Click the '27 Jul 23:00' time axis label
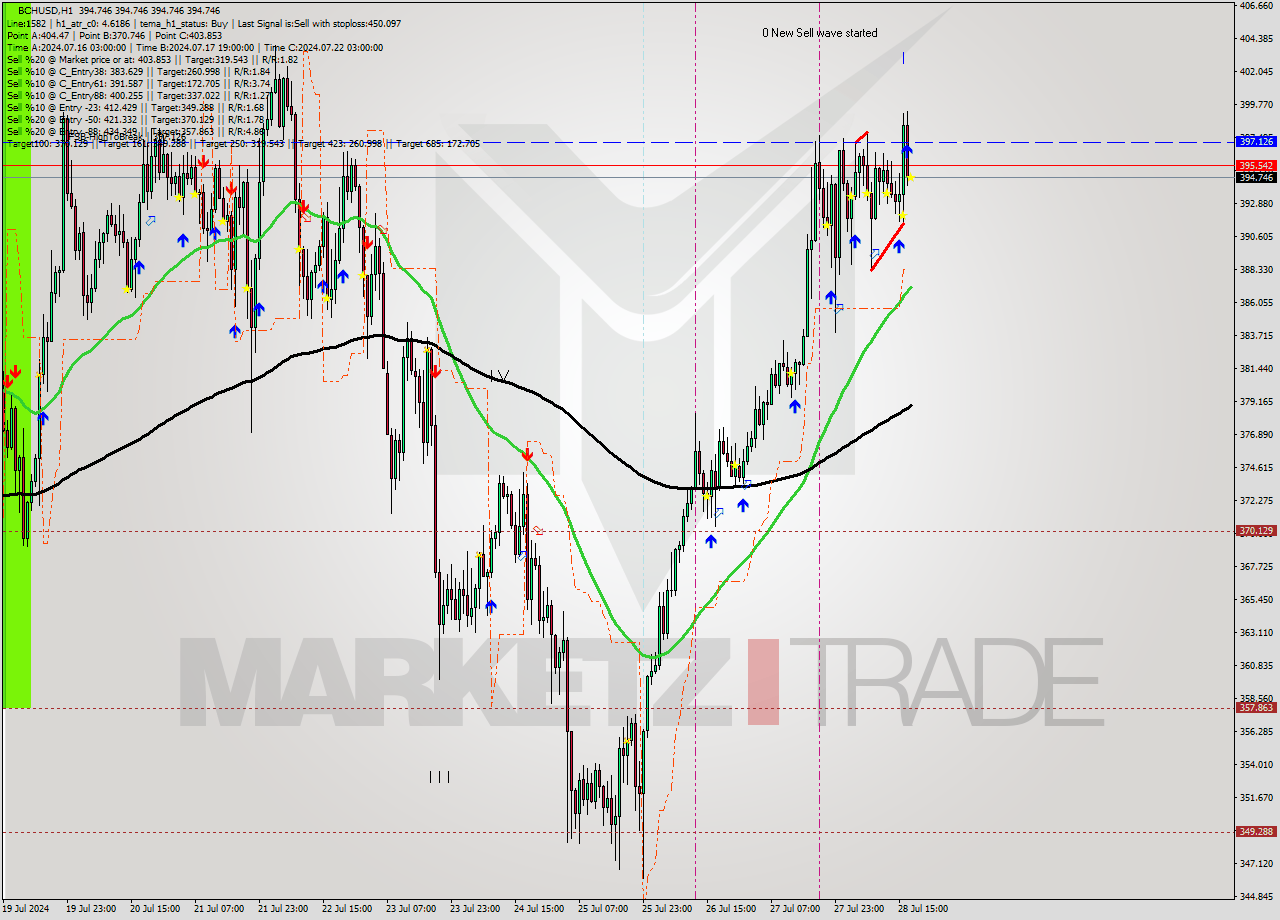The height and width of the screenshot is (920, 1280). click(x=859, y=909)
